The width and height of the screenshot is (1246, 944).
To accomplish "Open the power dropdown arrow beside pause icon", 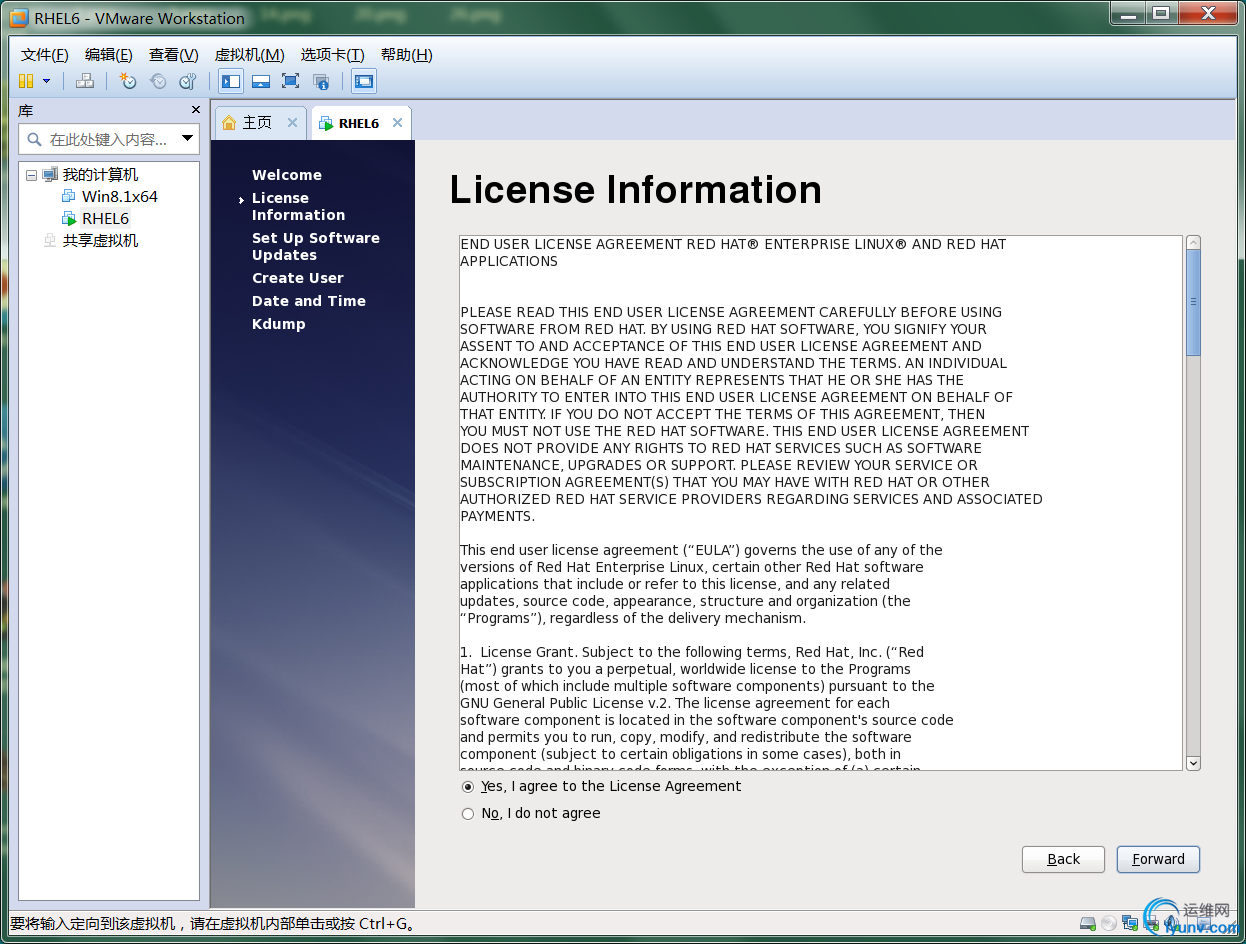I will pos(46,81).
